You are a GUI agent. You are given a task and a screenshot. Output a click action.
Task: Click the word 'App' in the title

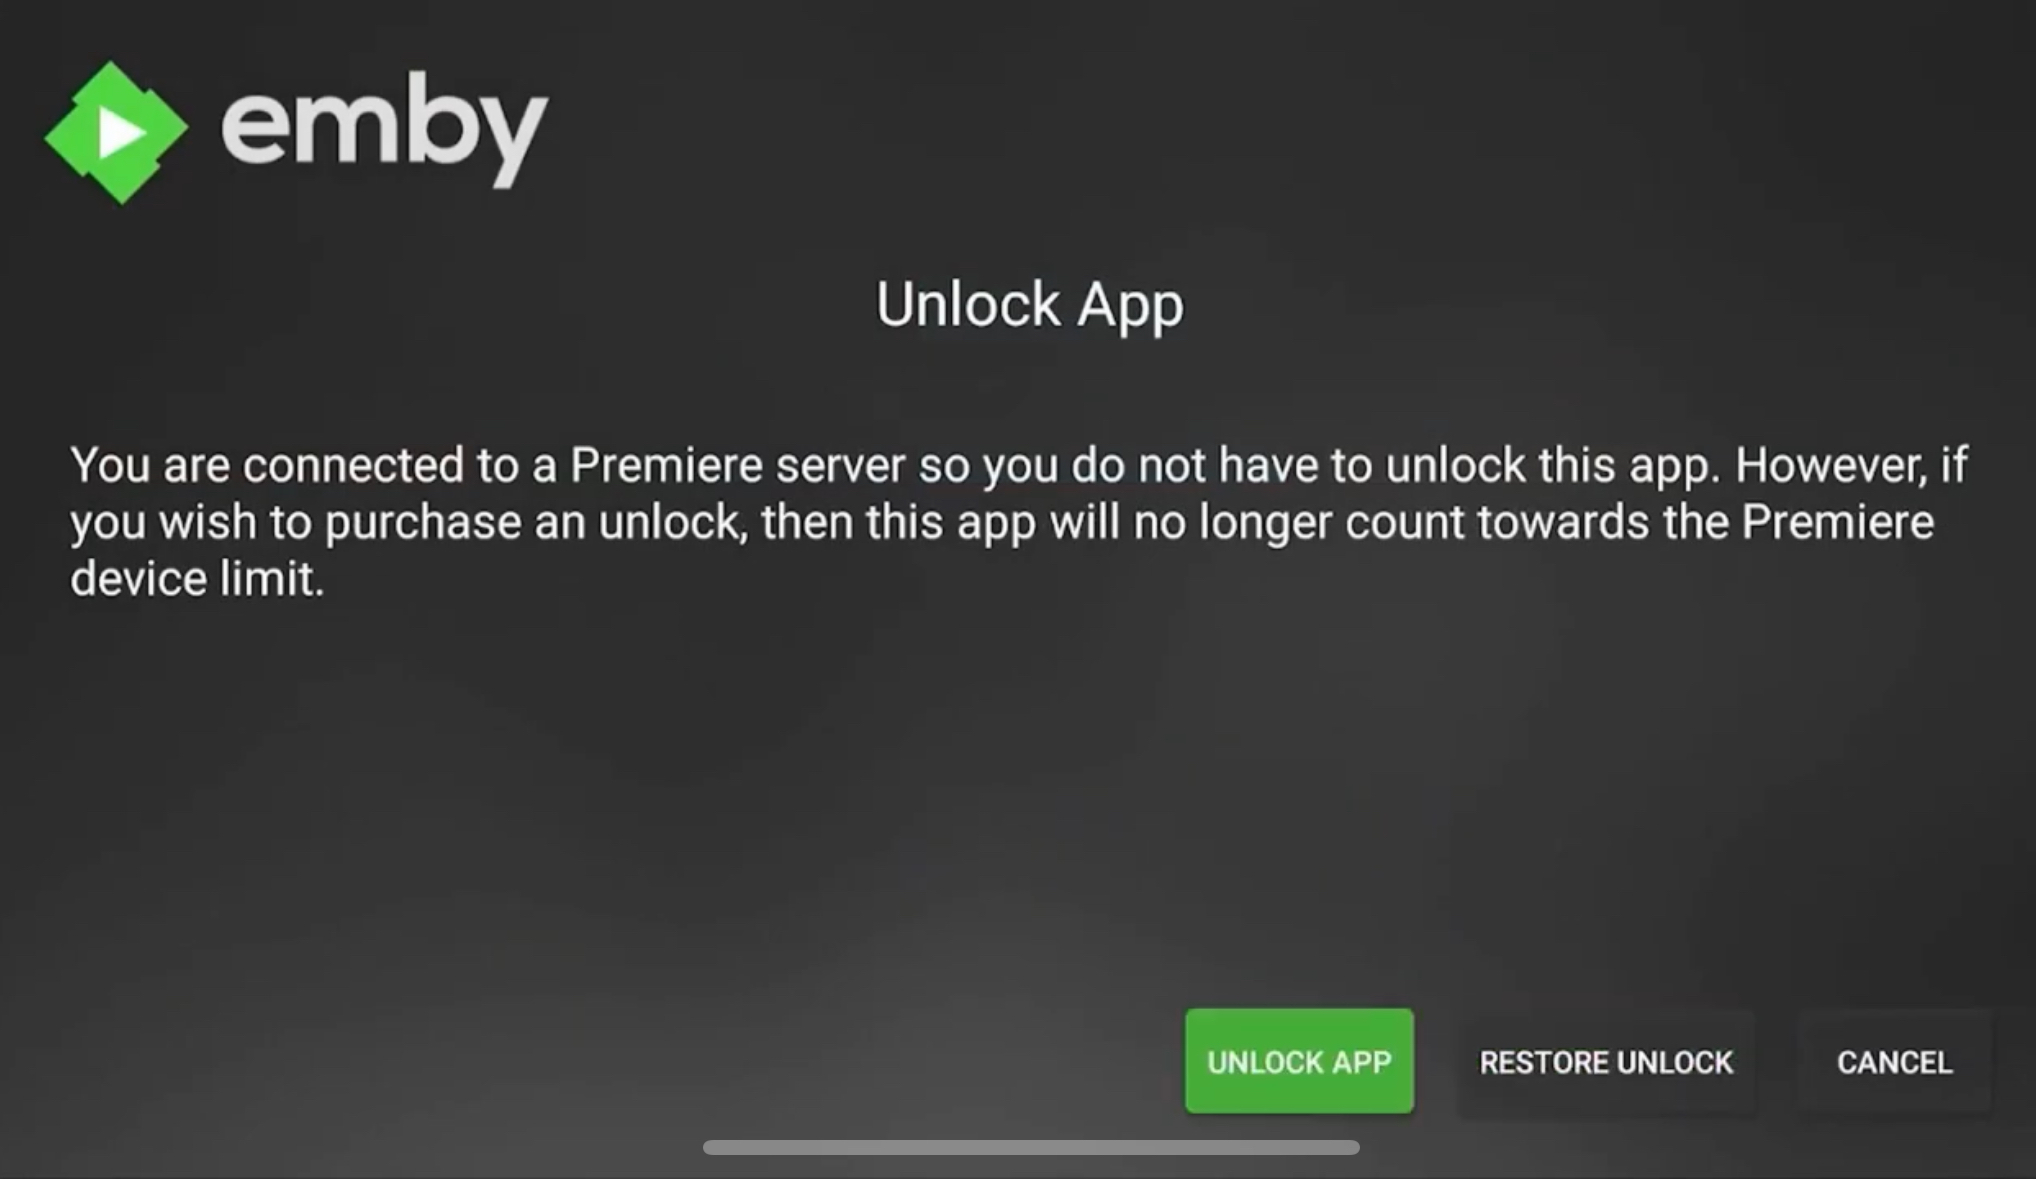tap(1131, 306)
